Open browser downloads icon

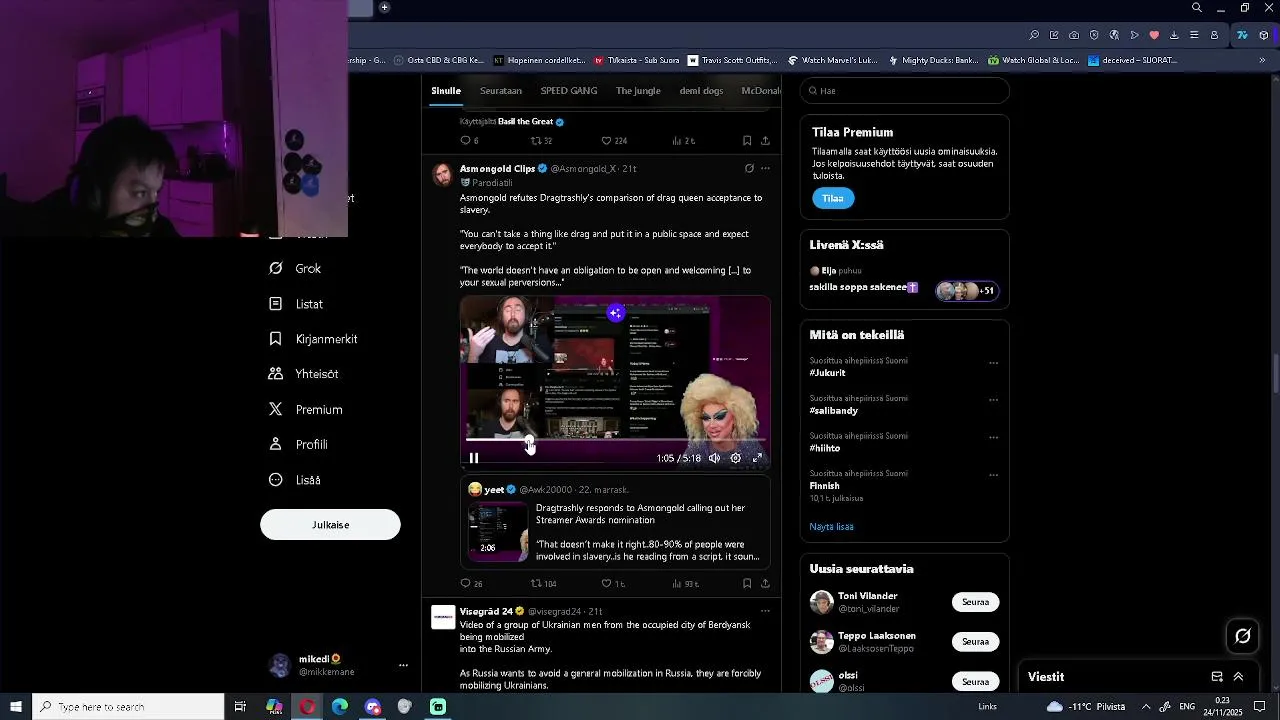coord(1174,35)
